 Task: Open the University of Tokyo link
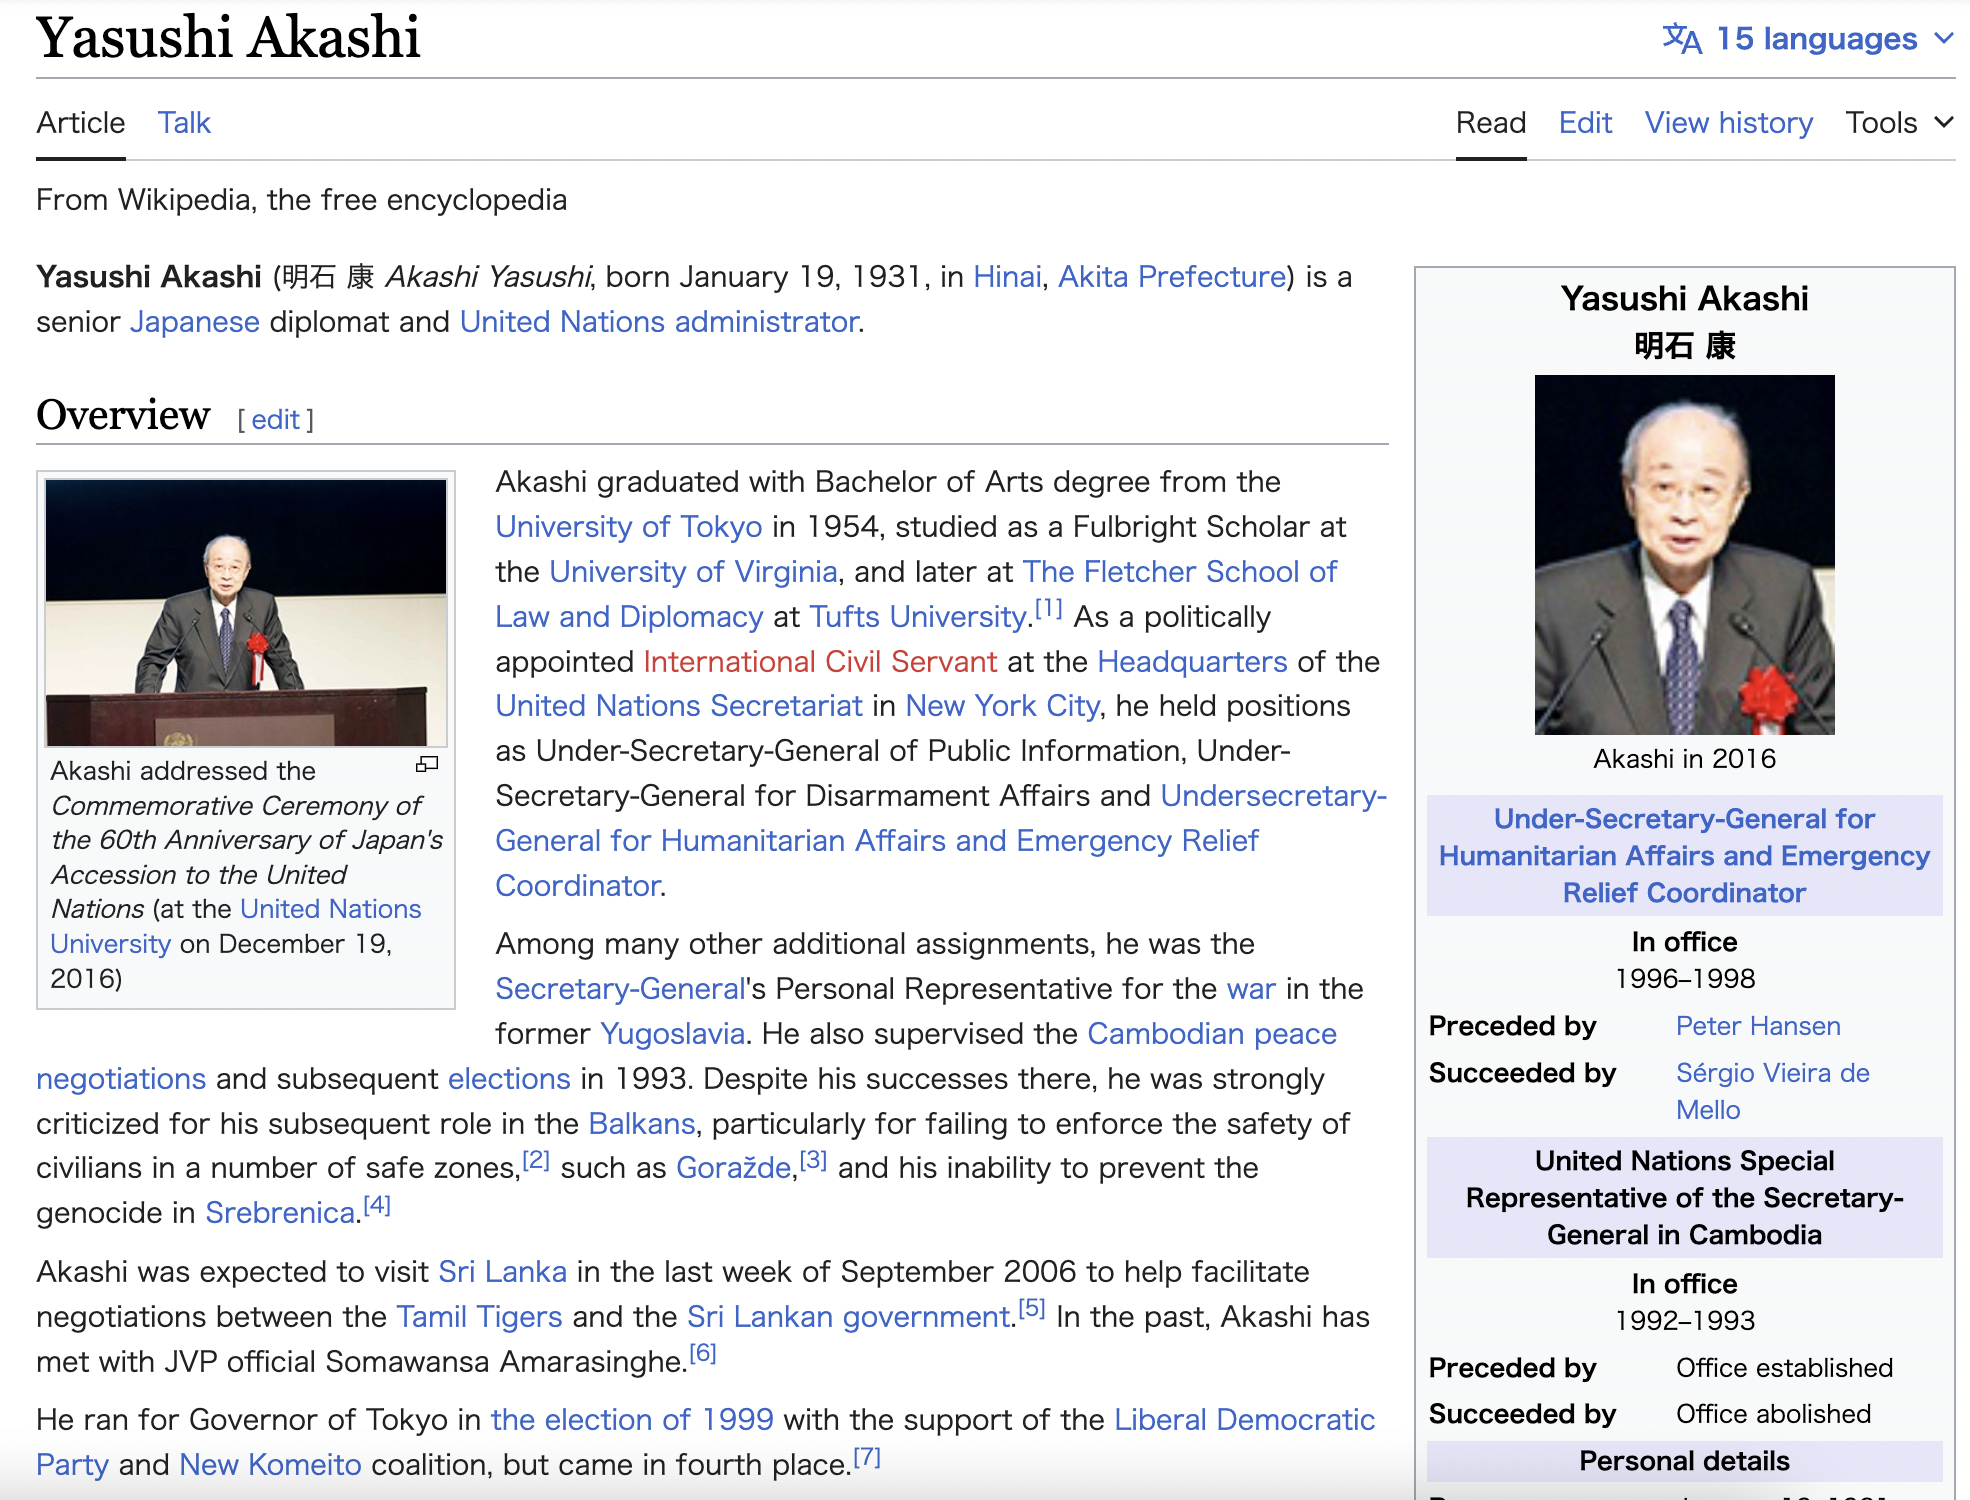coord(629,527)
